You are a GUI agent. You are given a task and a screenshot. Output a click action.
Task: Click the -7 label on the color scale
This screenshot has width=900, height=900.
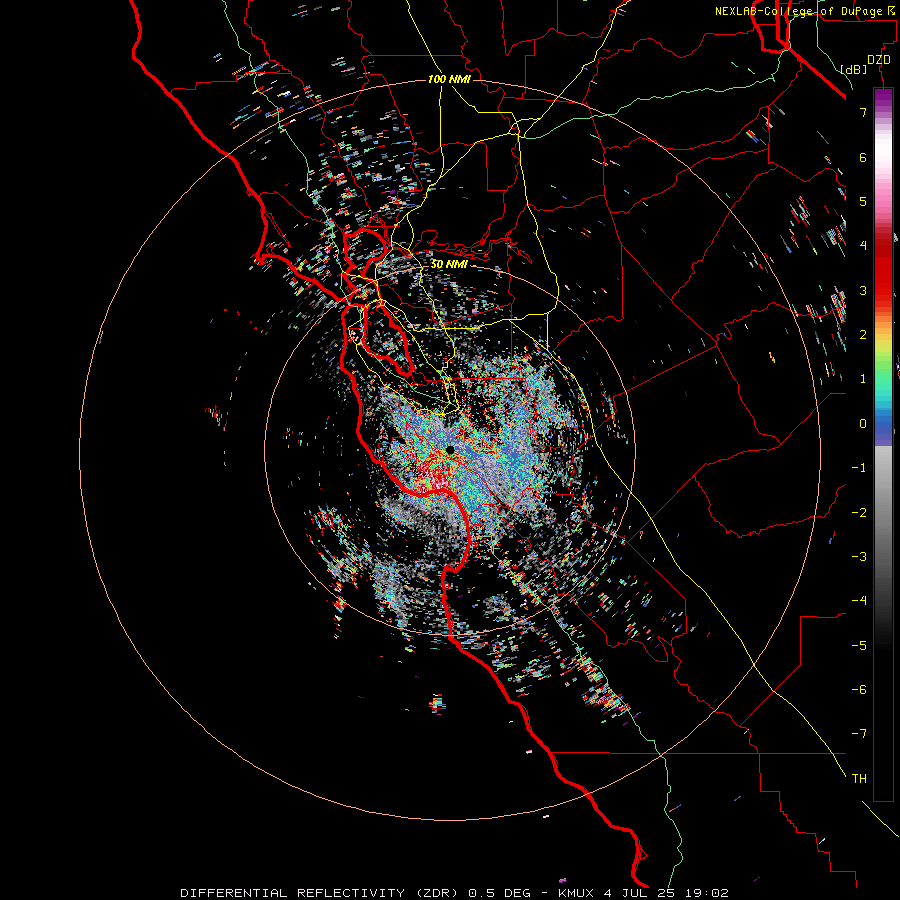(x=859, y=734)
